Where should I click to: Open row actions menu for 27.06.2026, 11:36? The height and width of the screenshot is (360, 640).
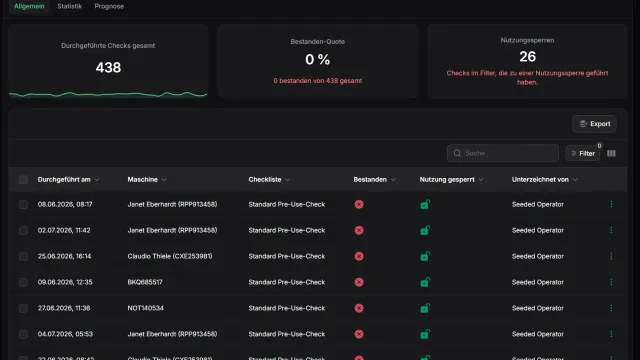point(611,308)
